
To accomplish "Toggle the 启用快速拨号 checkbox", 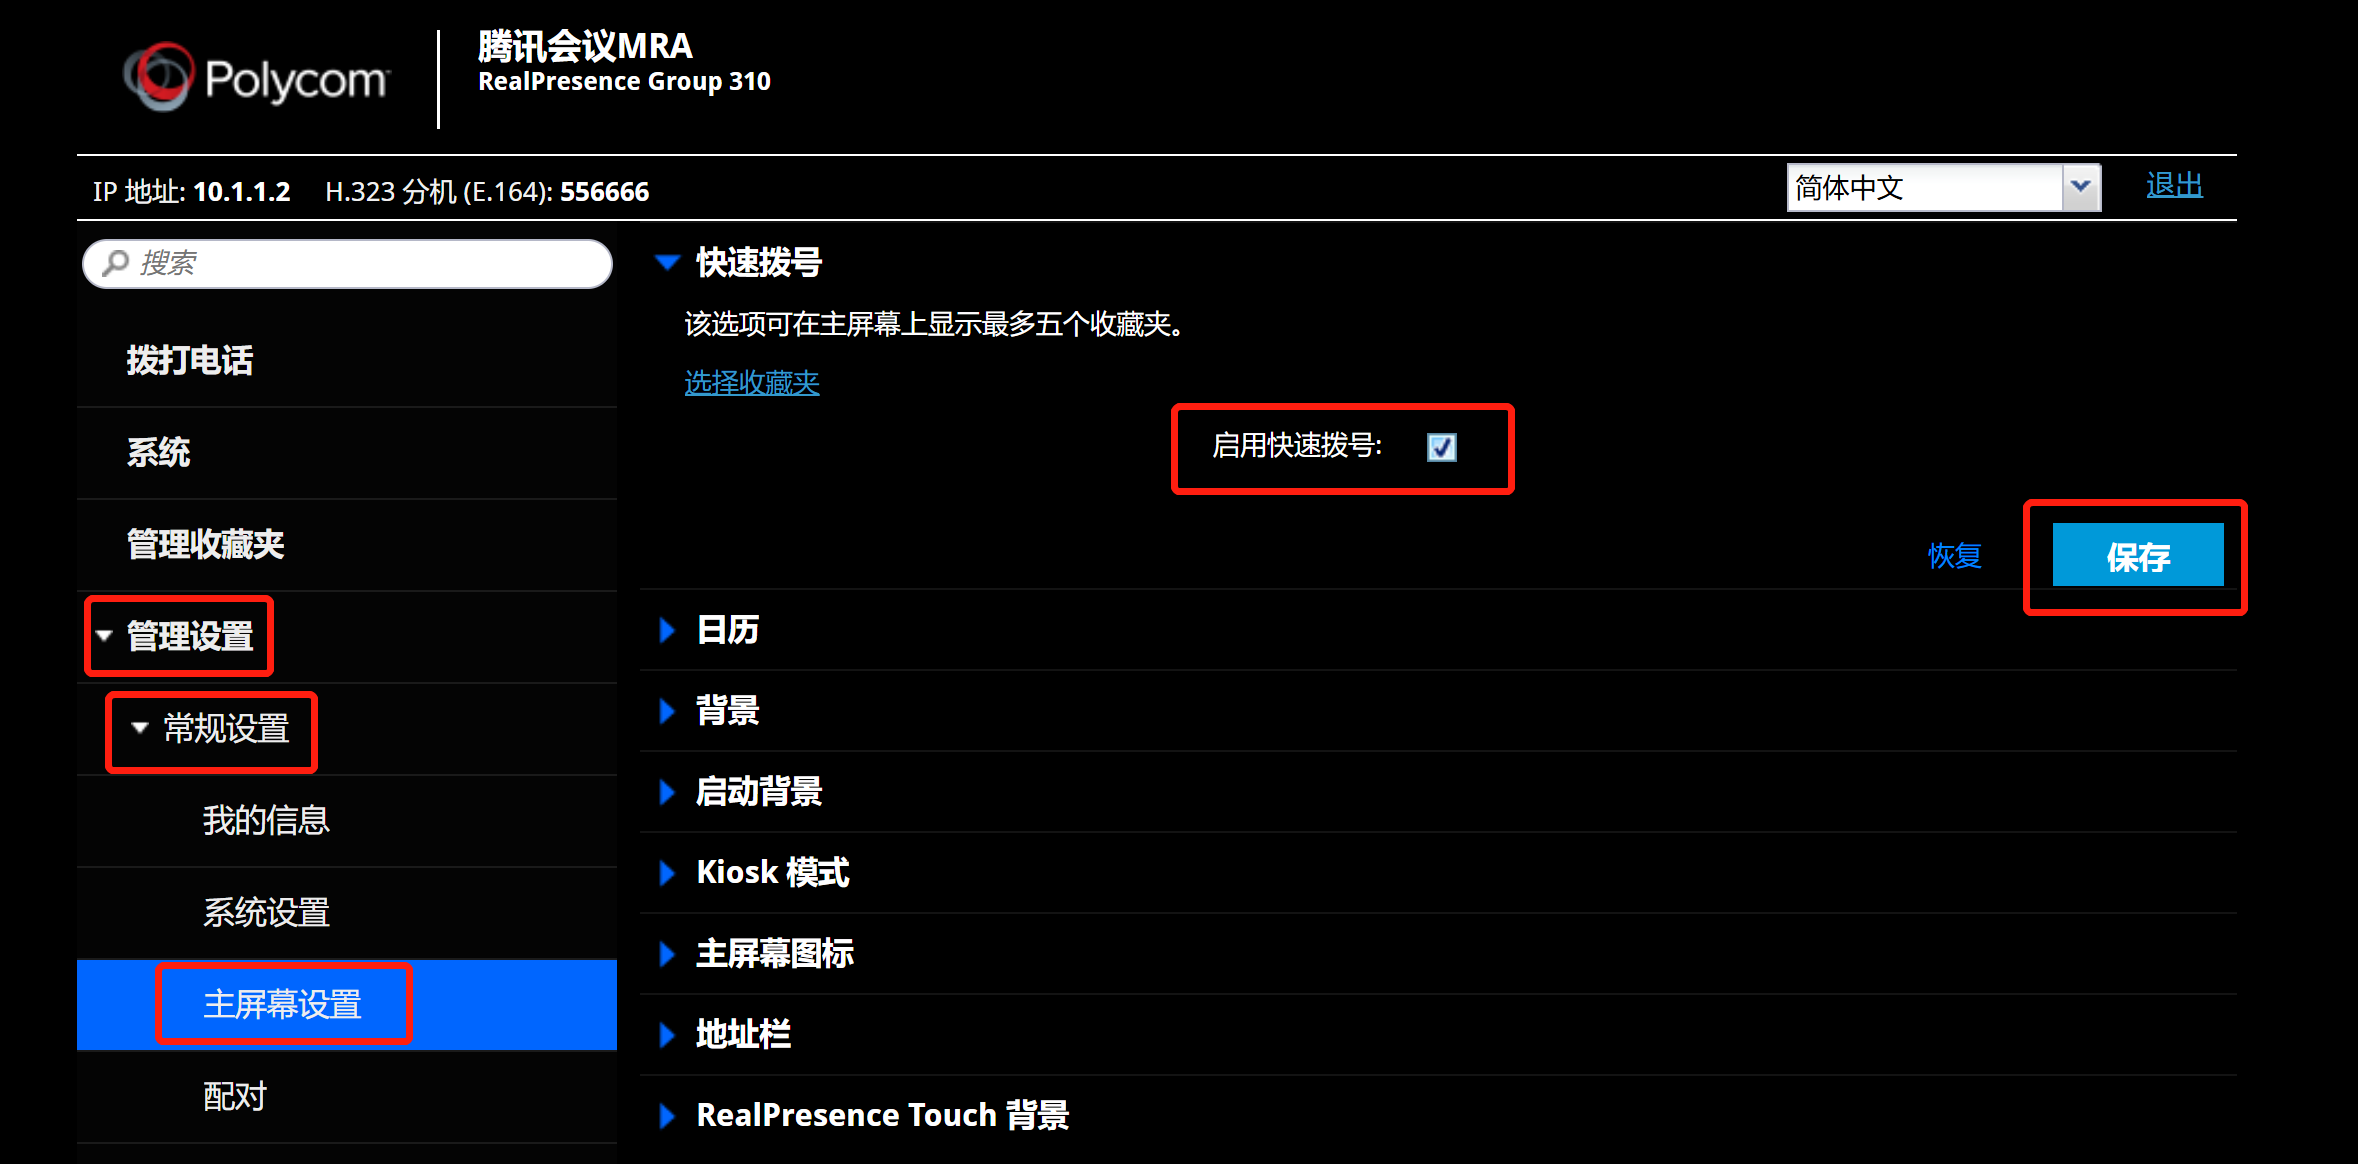I will point(1441,447).
